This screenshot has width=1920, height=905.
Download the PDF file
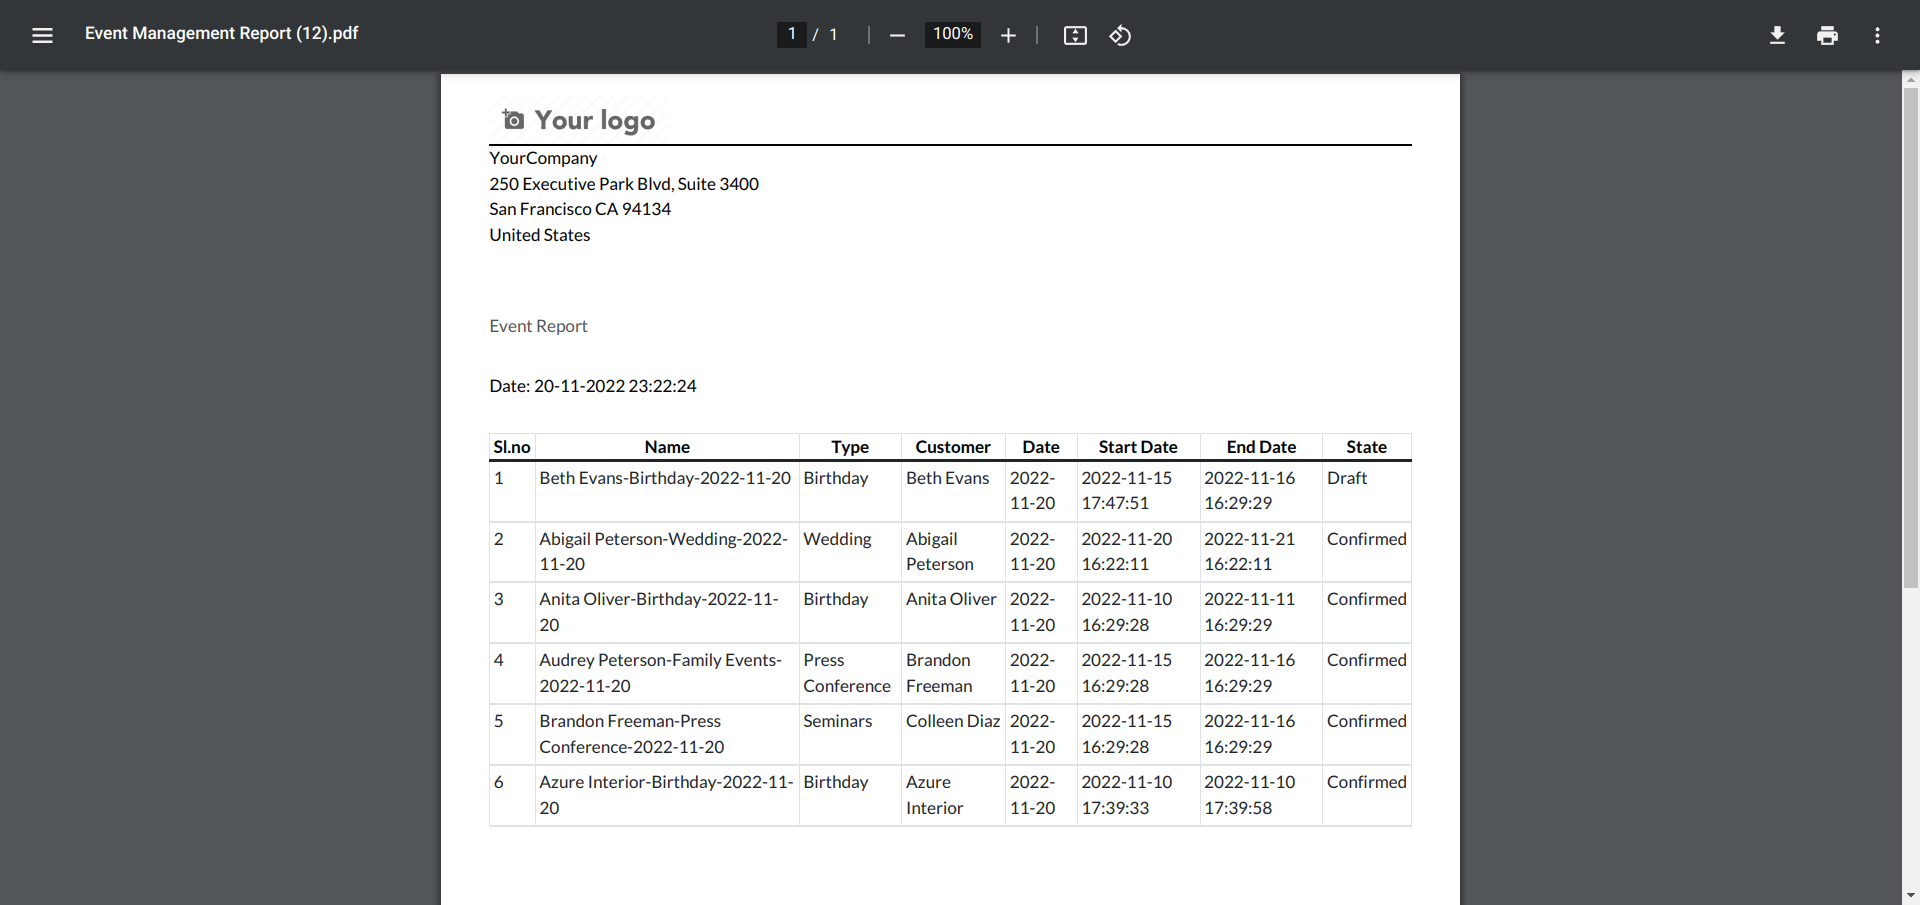tap(1777, 35)
